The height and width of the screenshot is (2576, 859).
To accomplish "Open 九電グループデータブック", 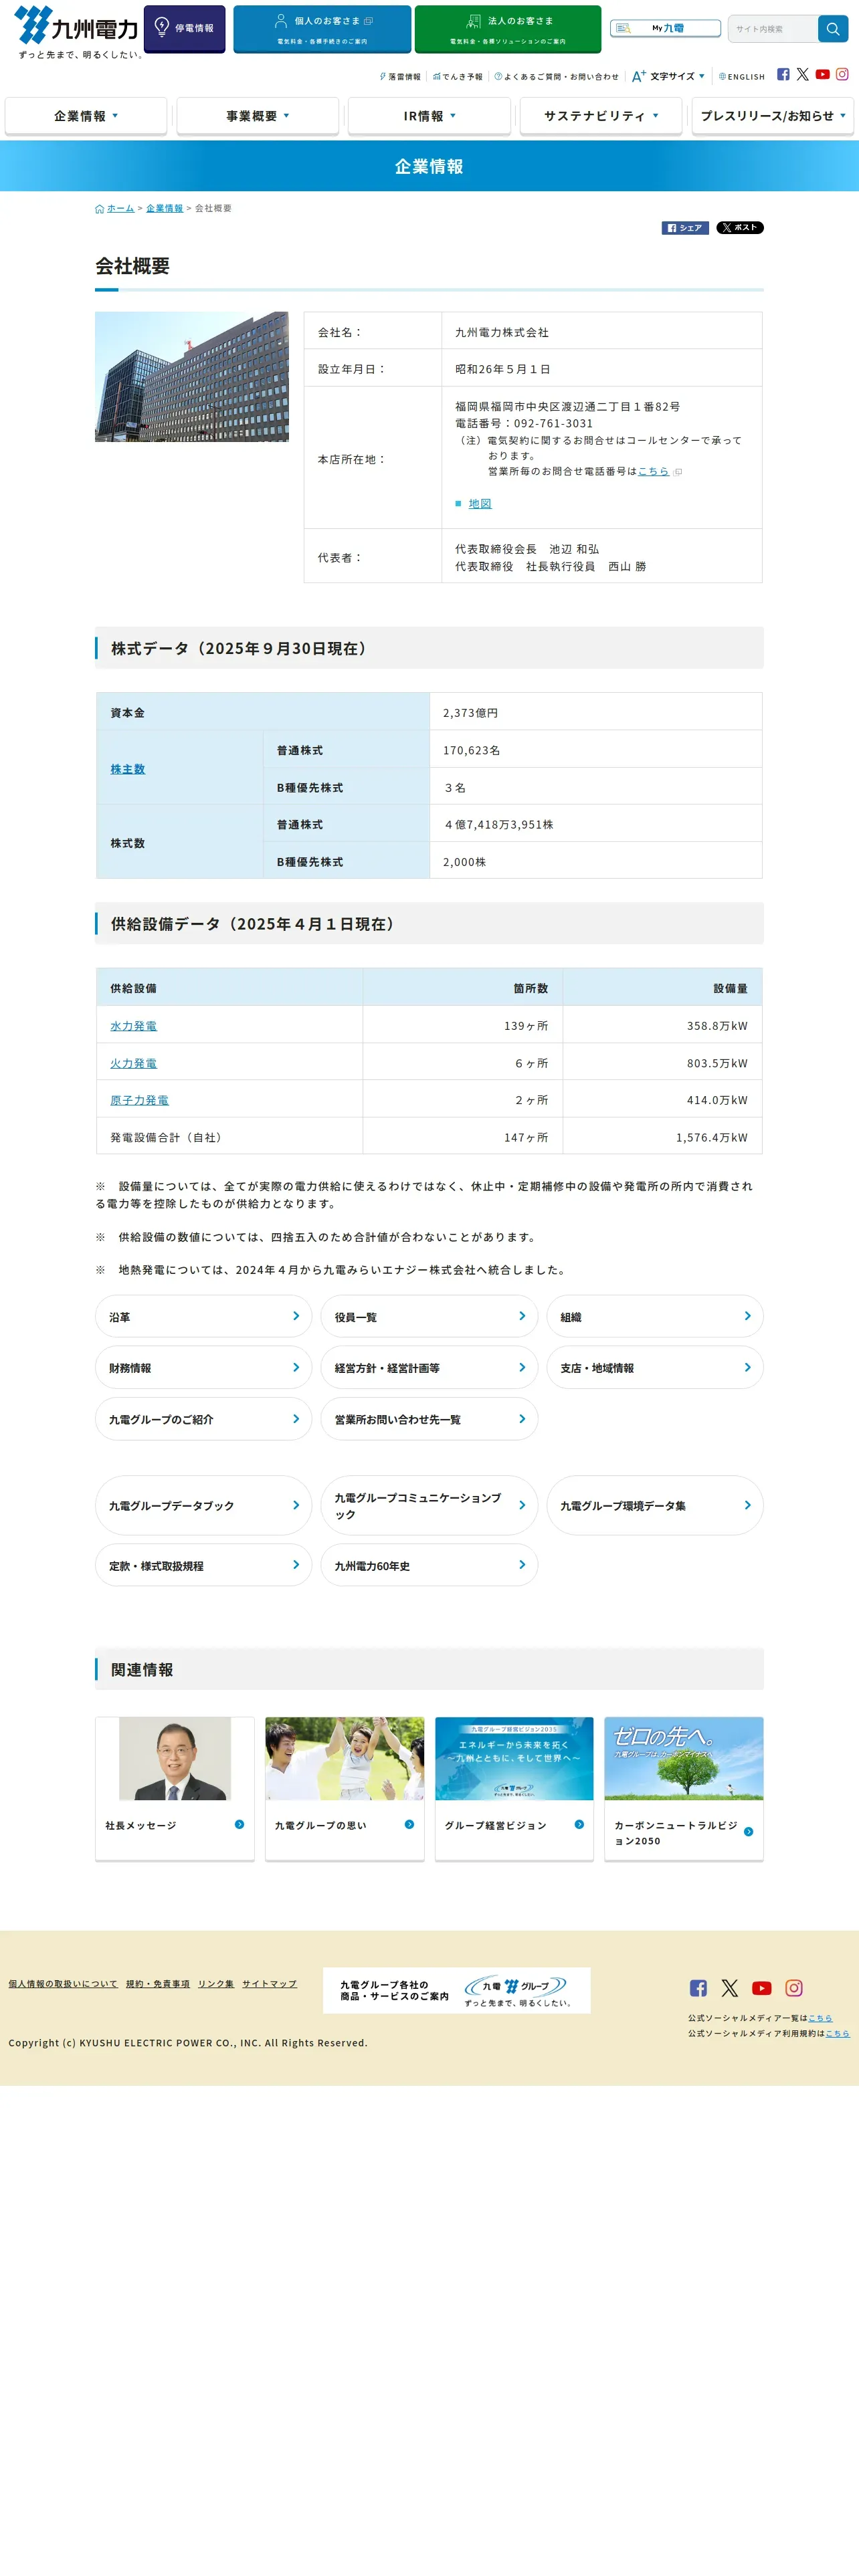I will tap(204, 1505).
